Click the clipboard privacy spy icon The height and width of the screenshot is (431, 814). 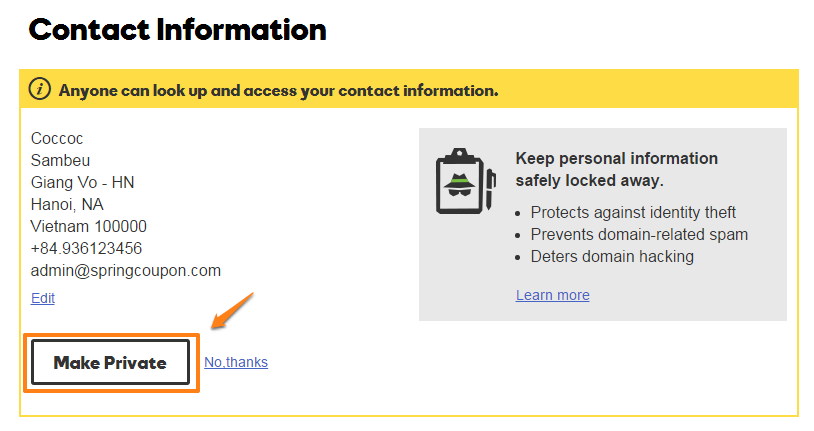click(466, 181)
